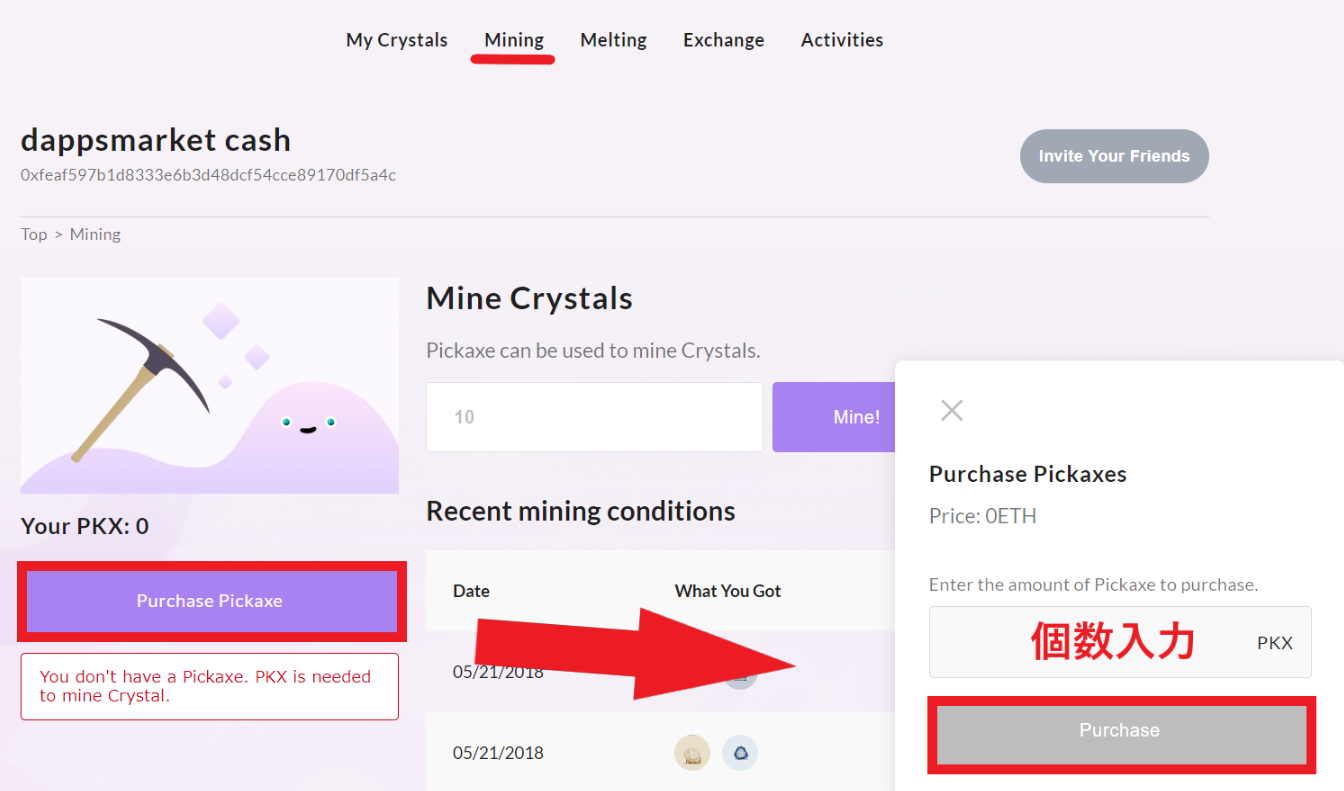1344x791 pixels.
Task: Click the Date column header
Action: 471,591
